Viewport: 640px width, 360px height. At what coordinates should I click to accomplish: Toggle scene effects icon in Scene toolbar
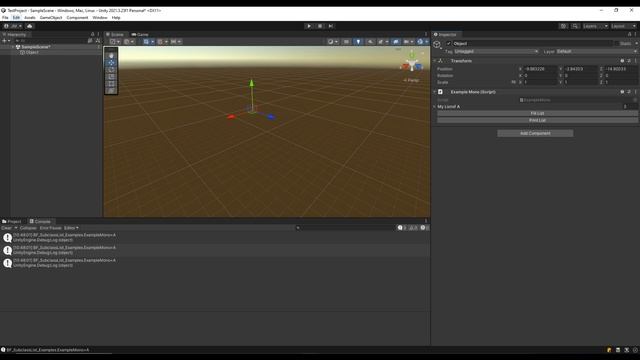click(x=382, y=42)
